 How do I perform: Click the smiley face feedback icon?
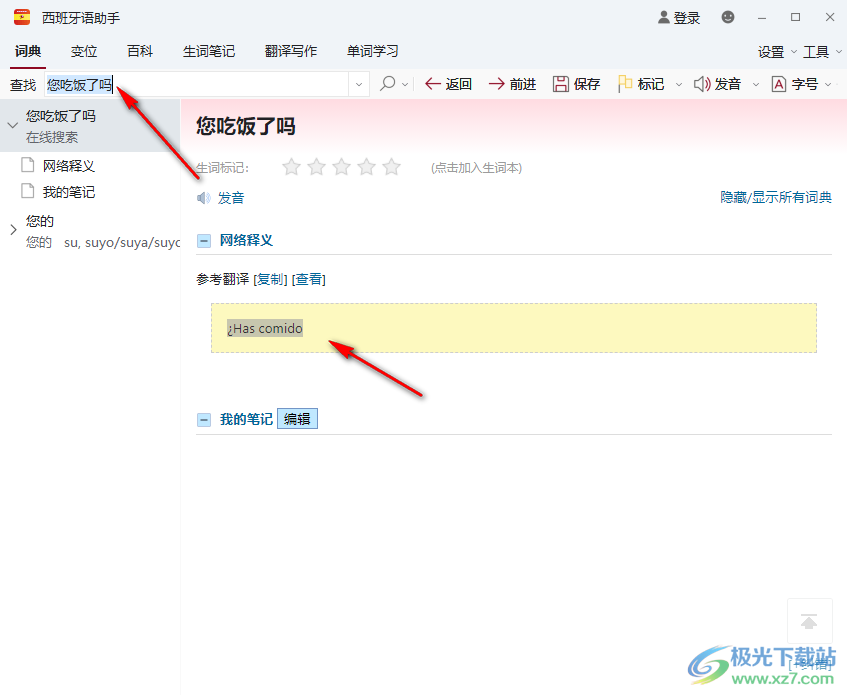tap(728, 17)
